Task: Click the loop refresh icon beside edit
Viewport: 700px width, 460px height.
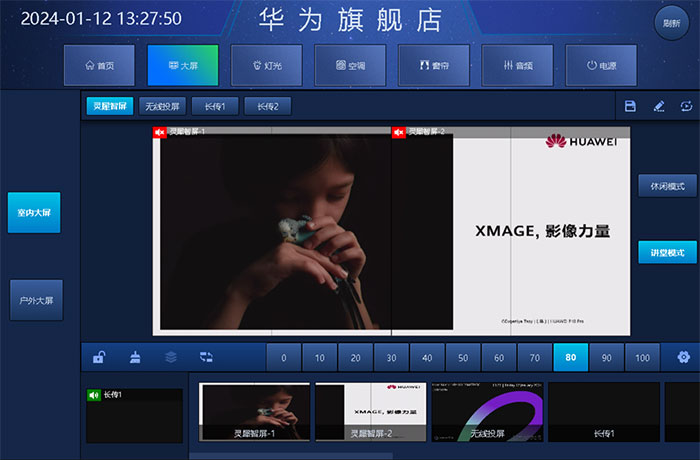Action: (686, 106)
